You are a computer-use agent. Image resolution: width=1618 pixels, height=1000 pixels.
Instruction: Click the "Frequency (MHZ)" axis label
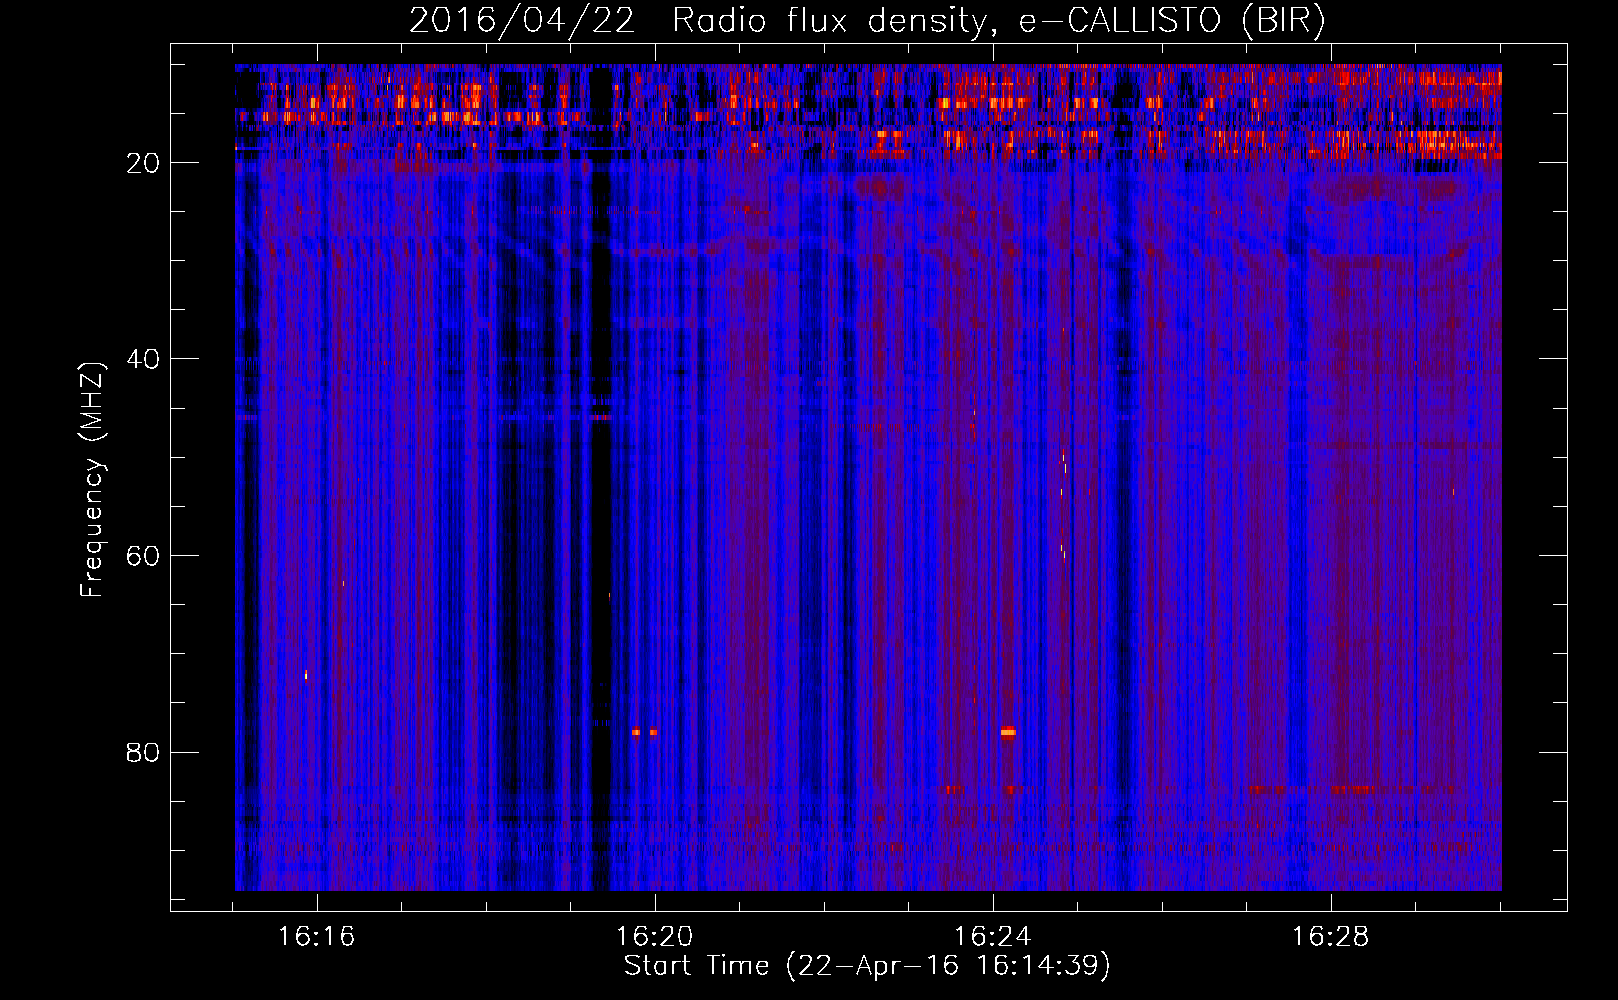click(x=91, y=480)
